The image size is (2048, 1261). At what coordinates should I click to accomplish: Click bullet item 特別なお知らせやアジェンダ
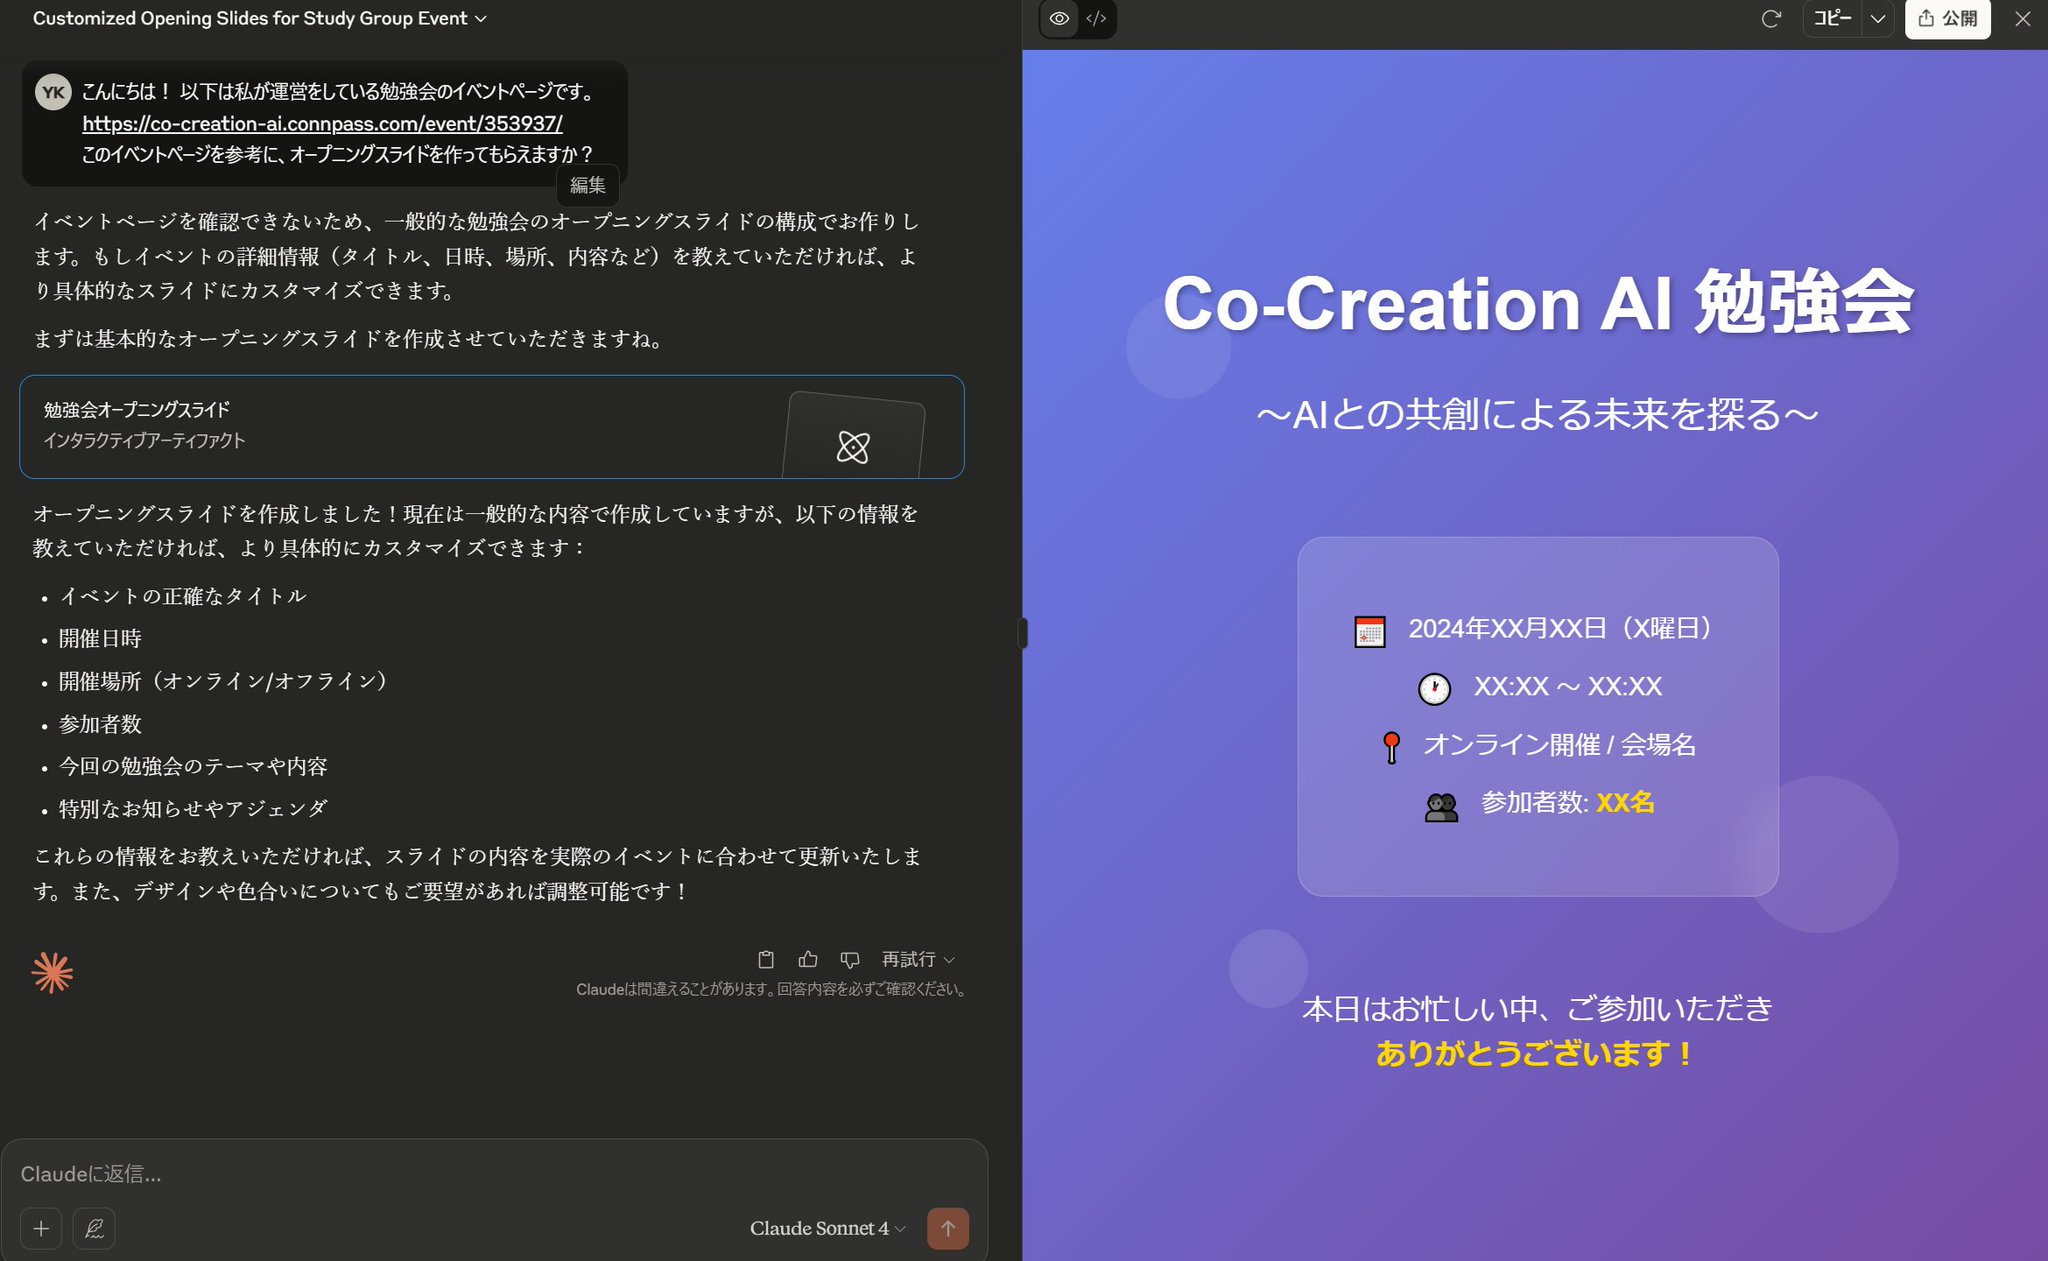(x=193, y=809)
